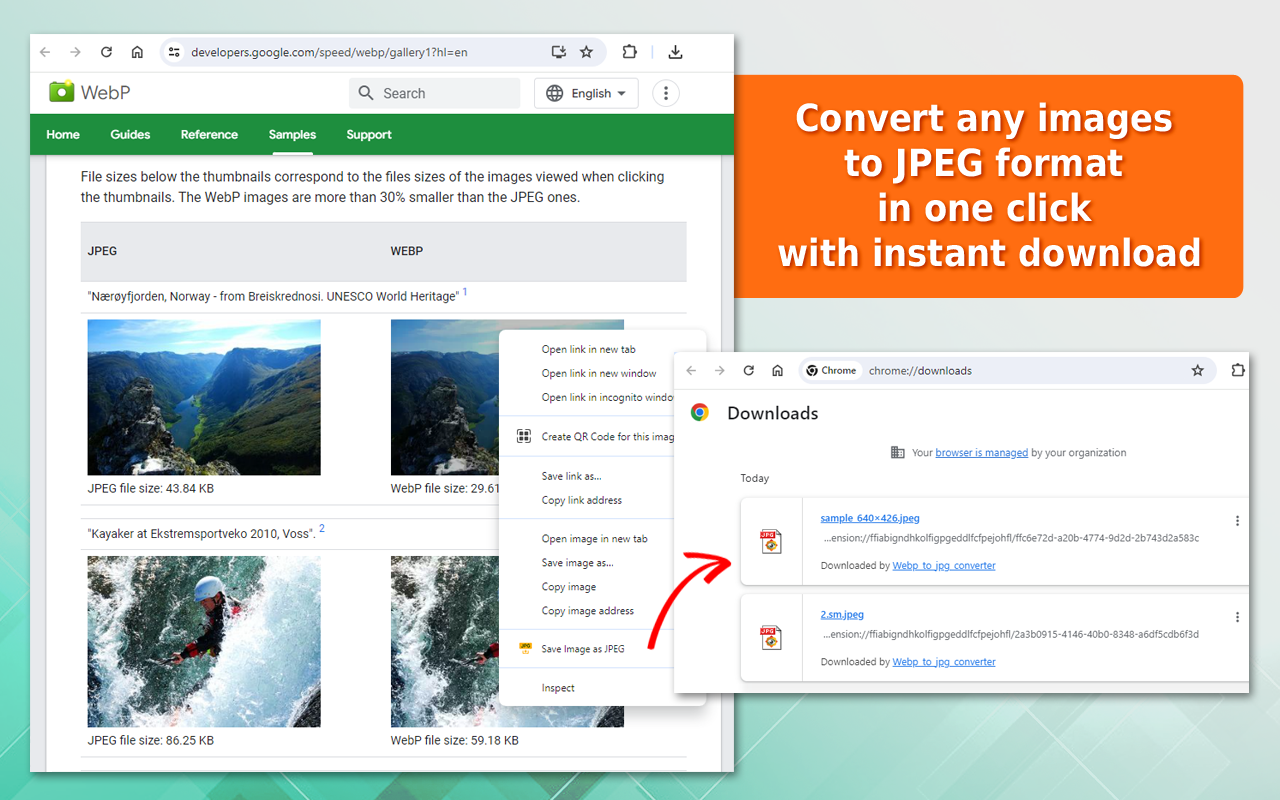Open downloads tray icon in WebP browser toolbar

pos(676,52)
